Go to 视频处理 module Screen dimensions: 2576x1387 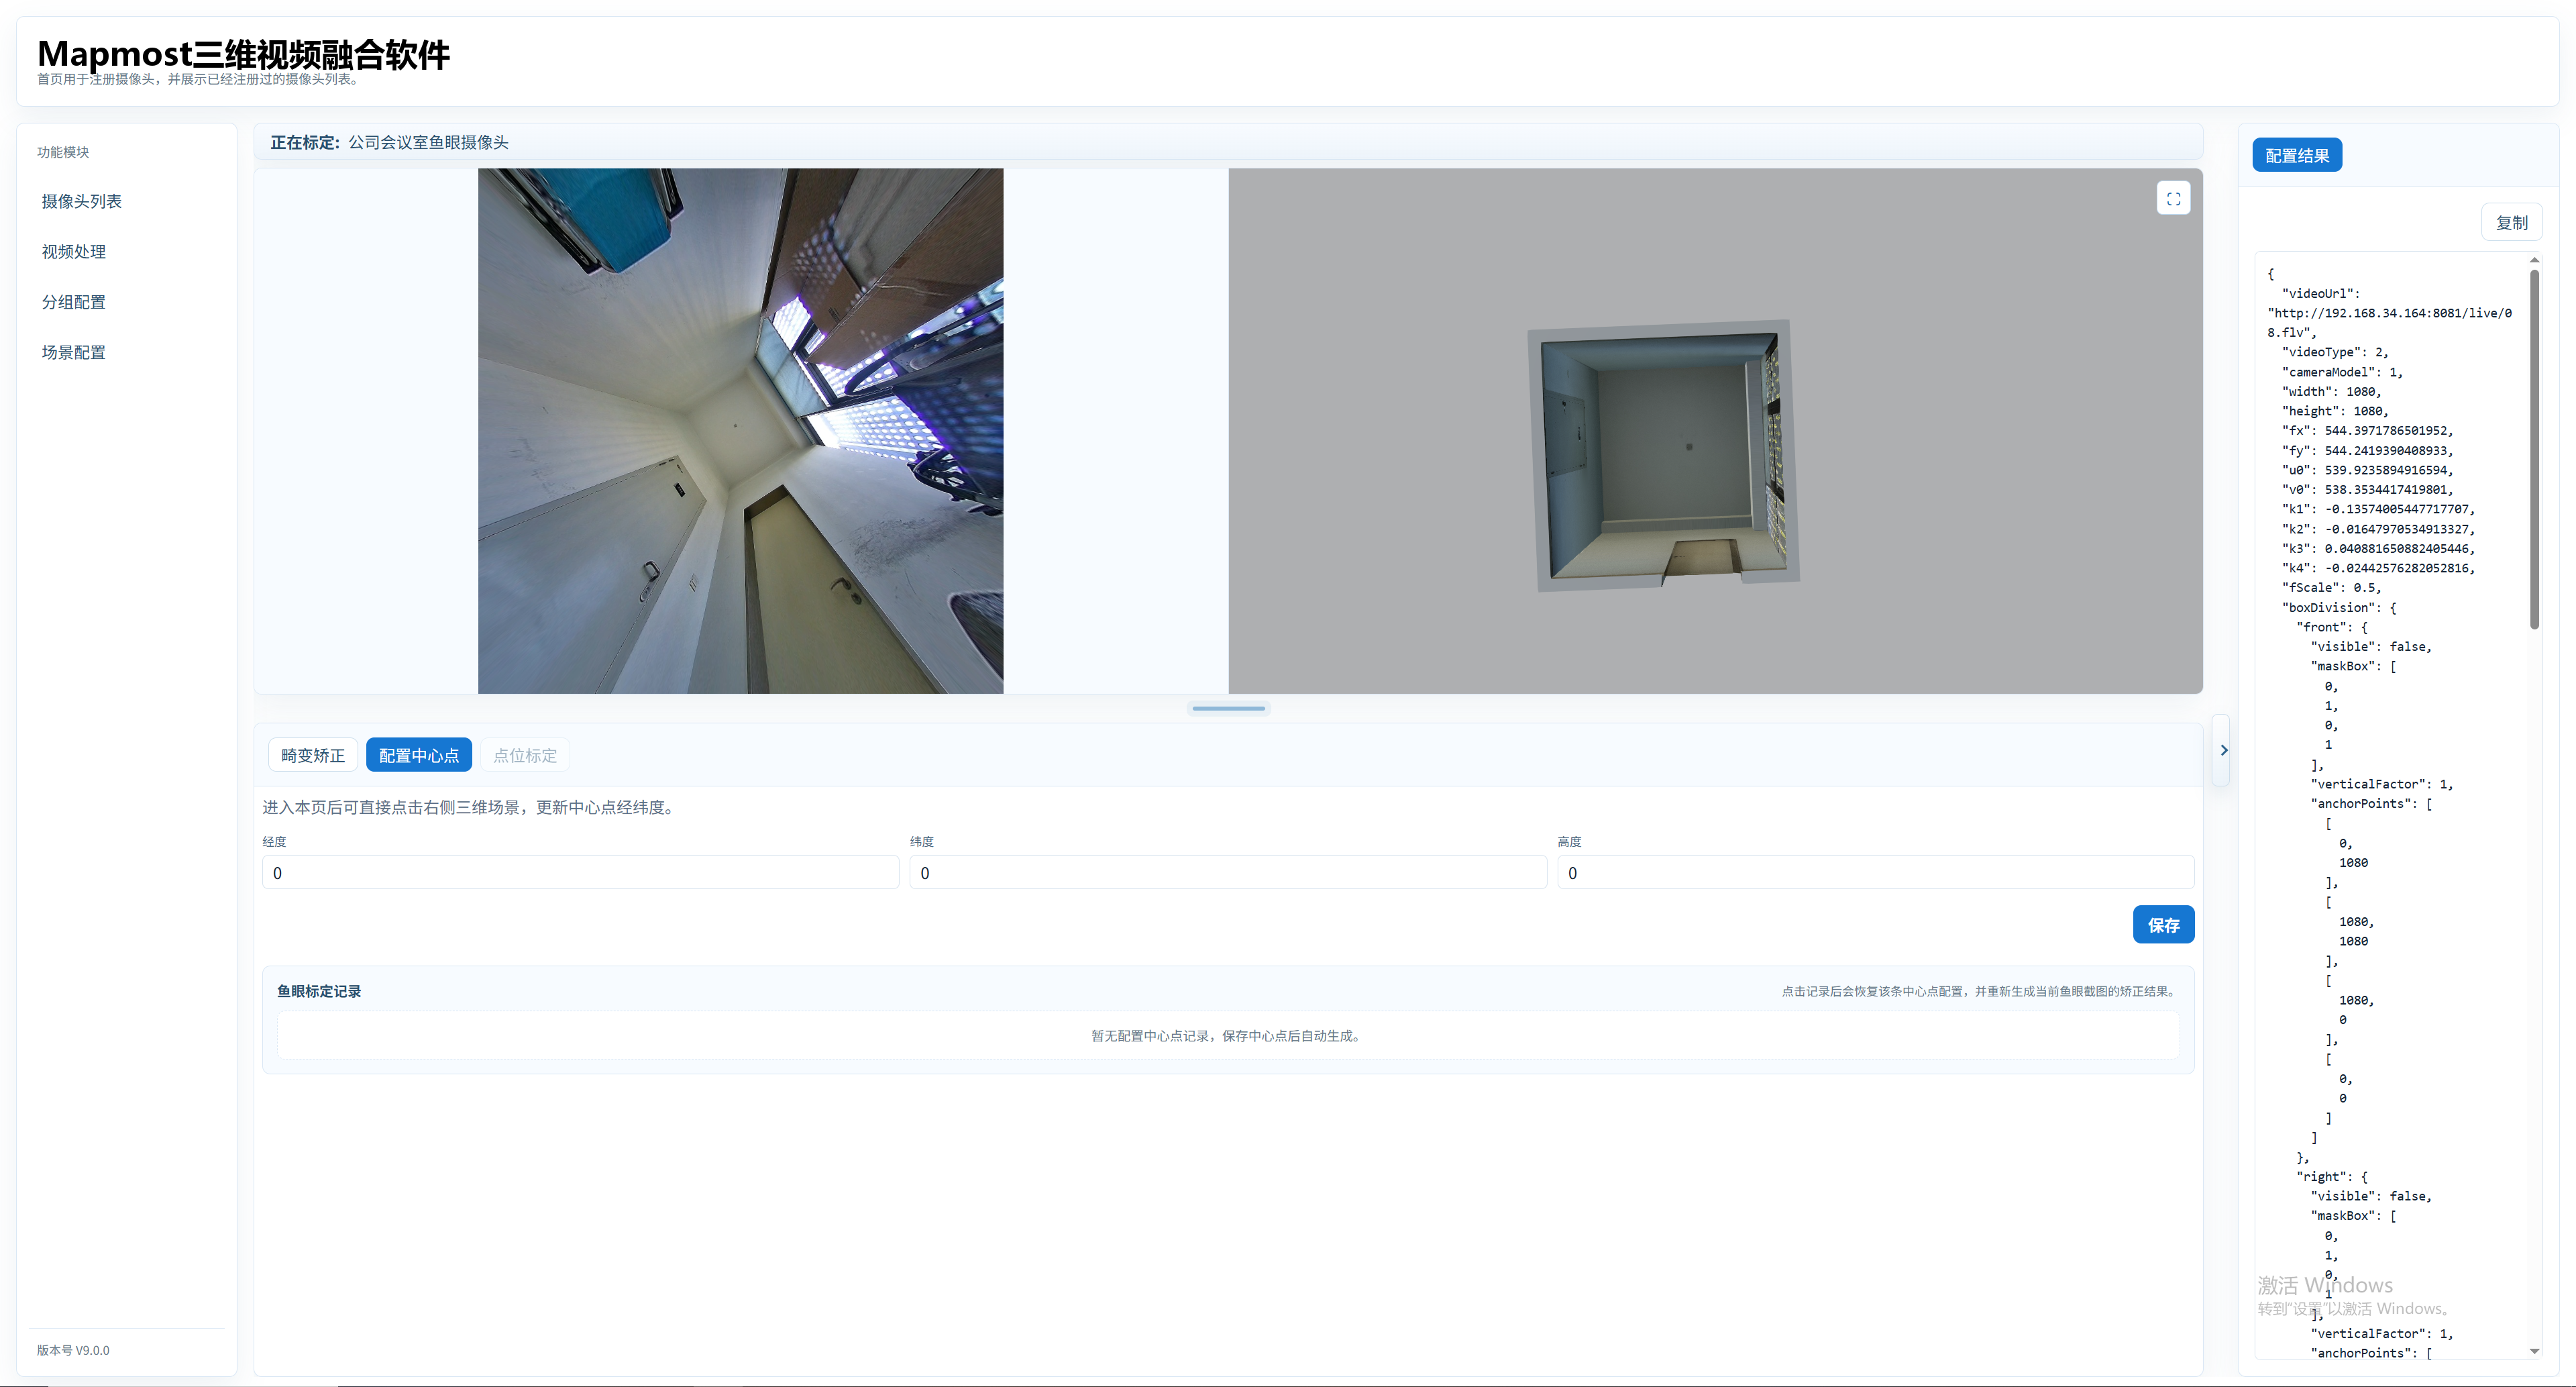74,252
